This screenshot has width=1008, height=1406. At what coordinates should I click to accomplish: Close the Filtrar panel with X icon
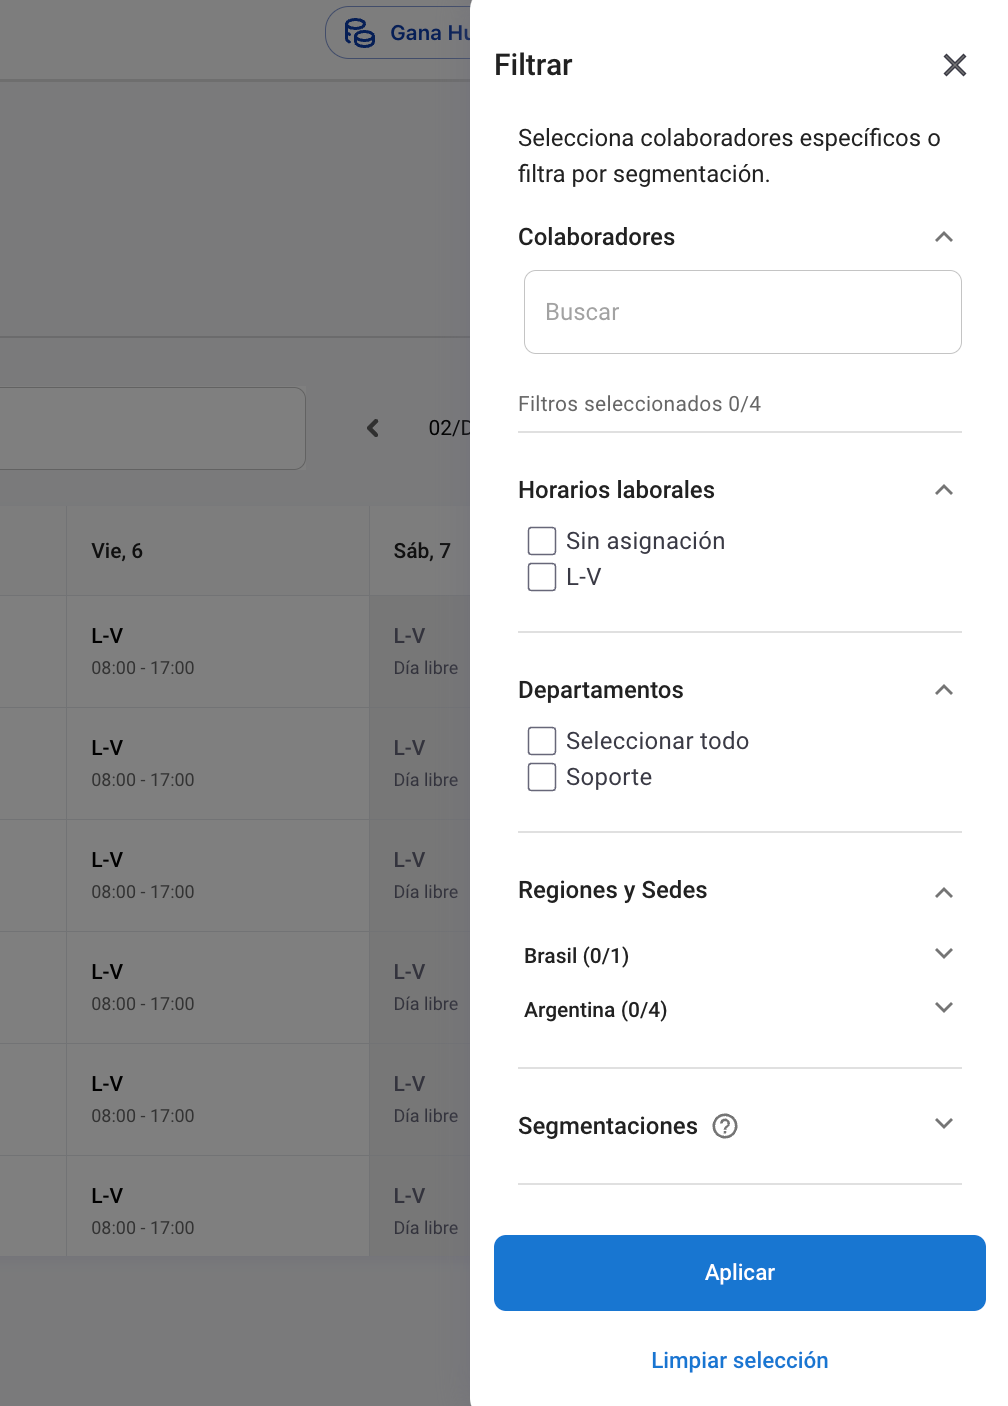pos(955,65)
